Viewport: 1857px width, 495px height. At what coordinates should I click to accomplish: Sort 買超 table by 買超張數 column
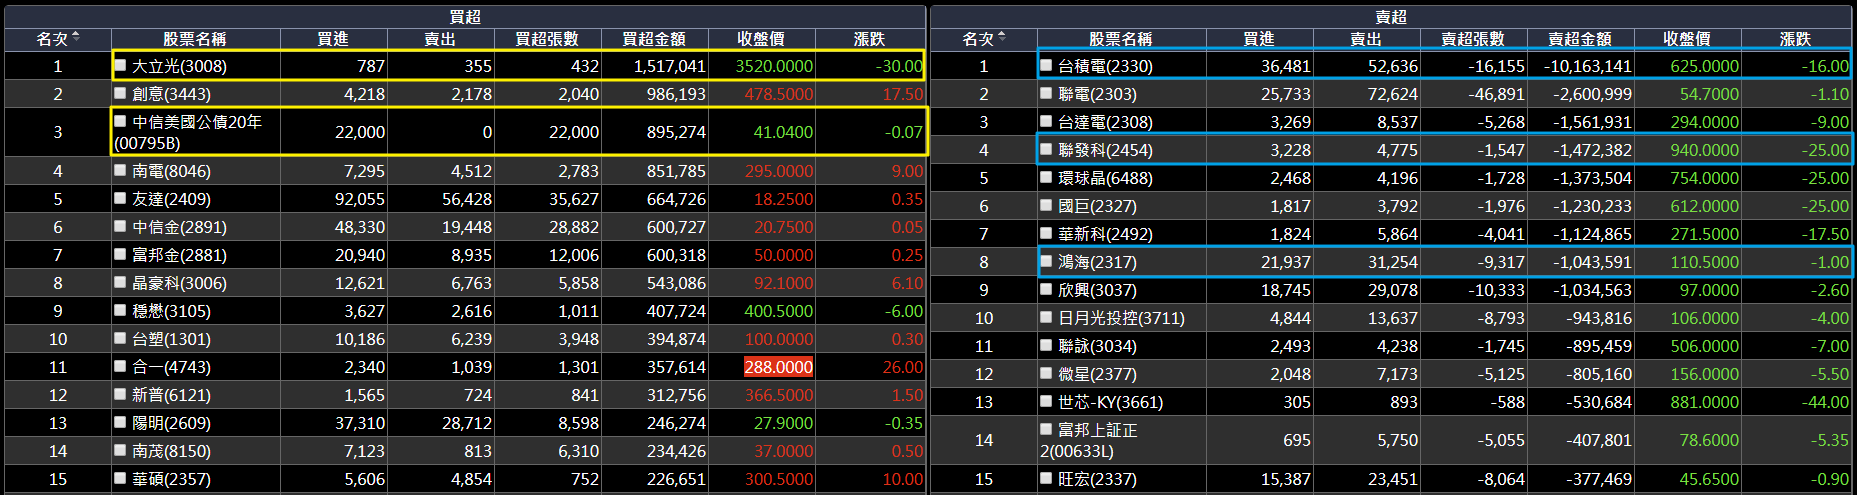547,38
